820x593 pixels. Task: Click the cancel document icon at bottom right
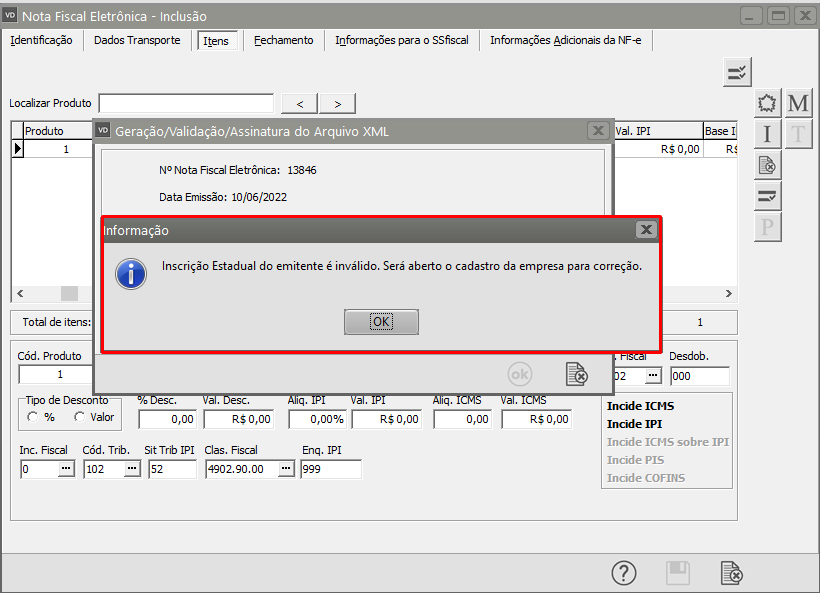click(x=732, y=572)
